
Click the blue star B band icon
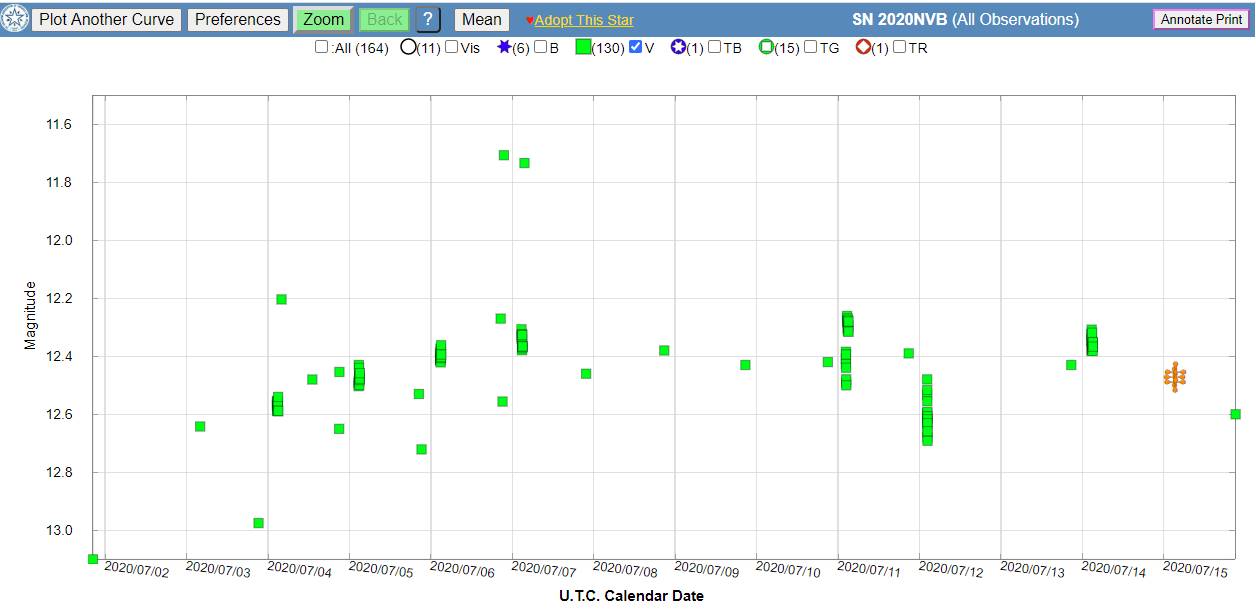click(504, 47)
